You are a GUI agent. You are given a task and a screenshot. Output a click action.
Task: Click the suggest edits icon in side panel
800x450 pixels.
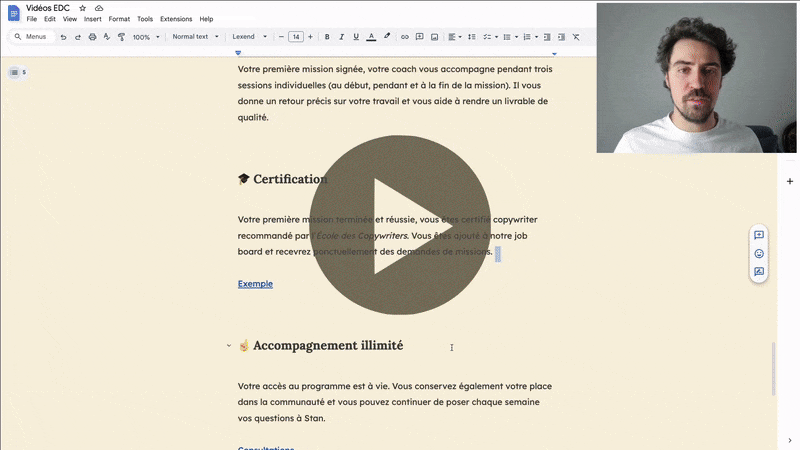[759, 271]
